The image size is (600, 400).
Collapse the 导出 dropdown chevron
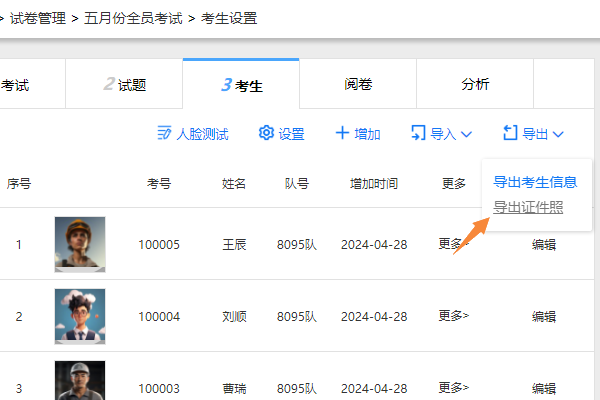click(558, 134)
